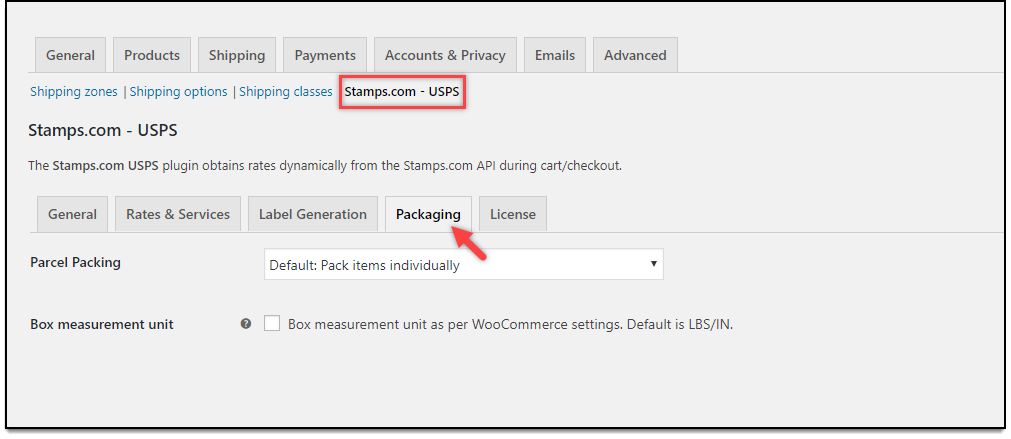This screenshot has width=1011, height=439.
Task: Select the Shipping tab
Action: coord(237,55)
